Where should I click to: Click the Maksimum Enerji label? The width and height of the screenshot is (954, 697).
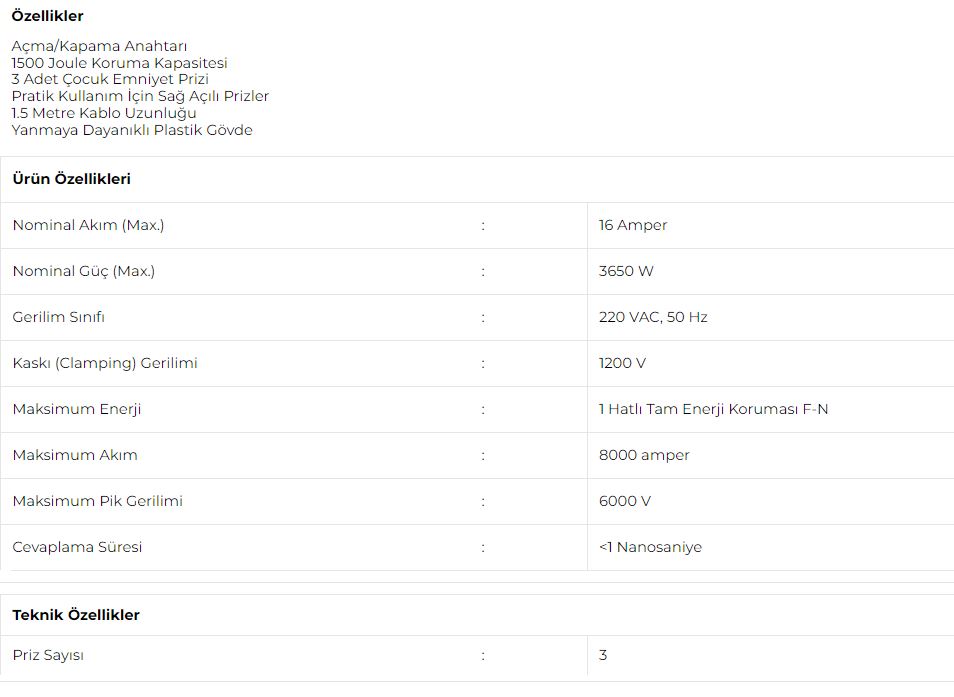pyautogui.click(x=77, y=409)
